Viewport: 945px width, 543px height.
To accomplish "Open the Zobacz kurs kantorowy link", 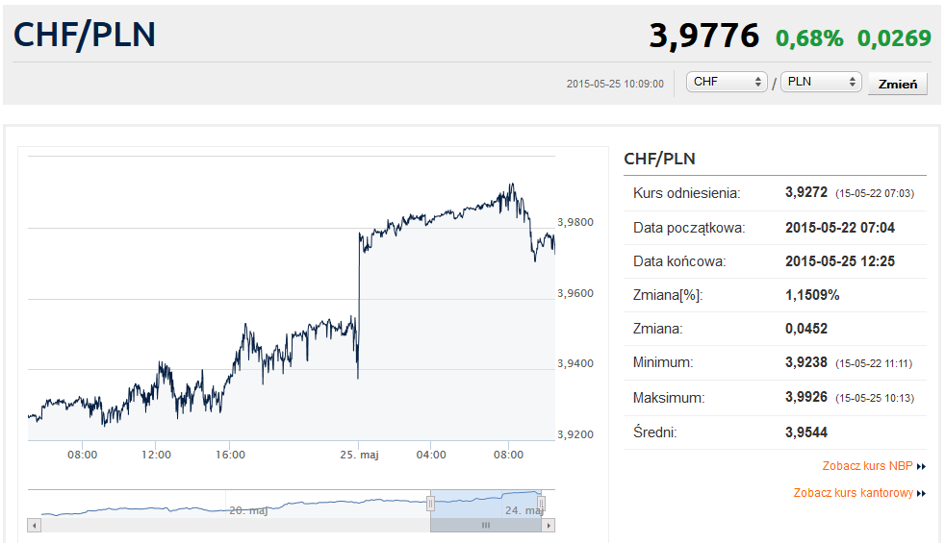I will (853, 493).
